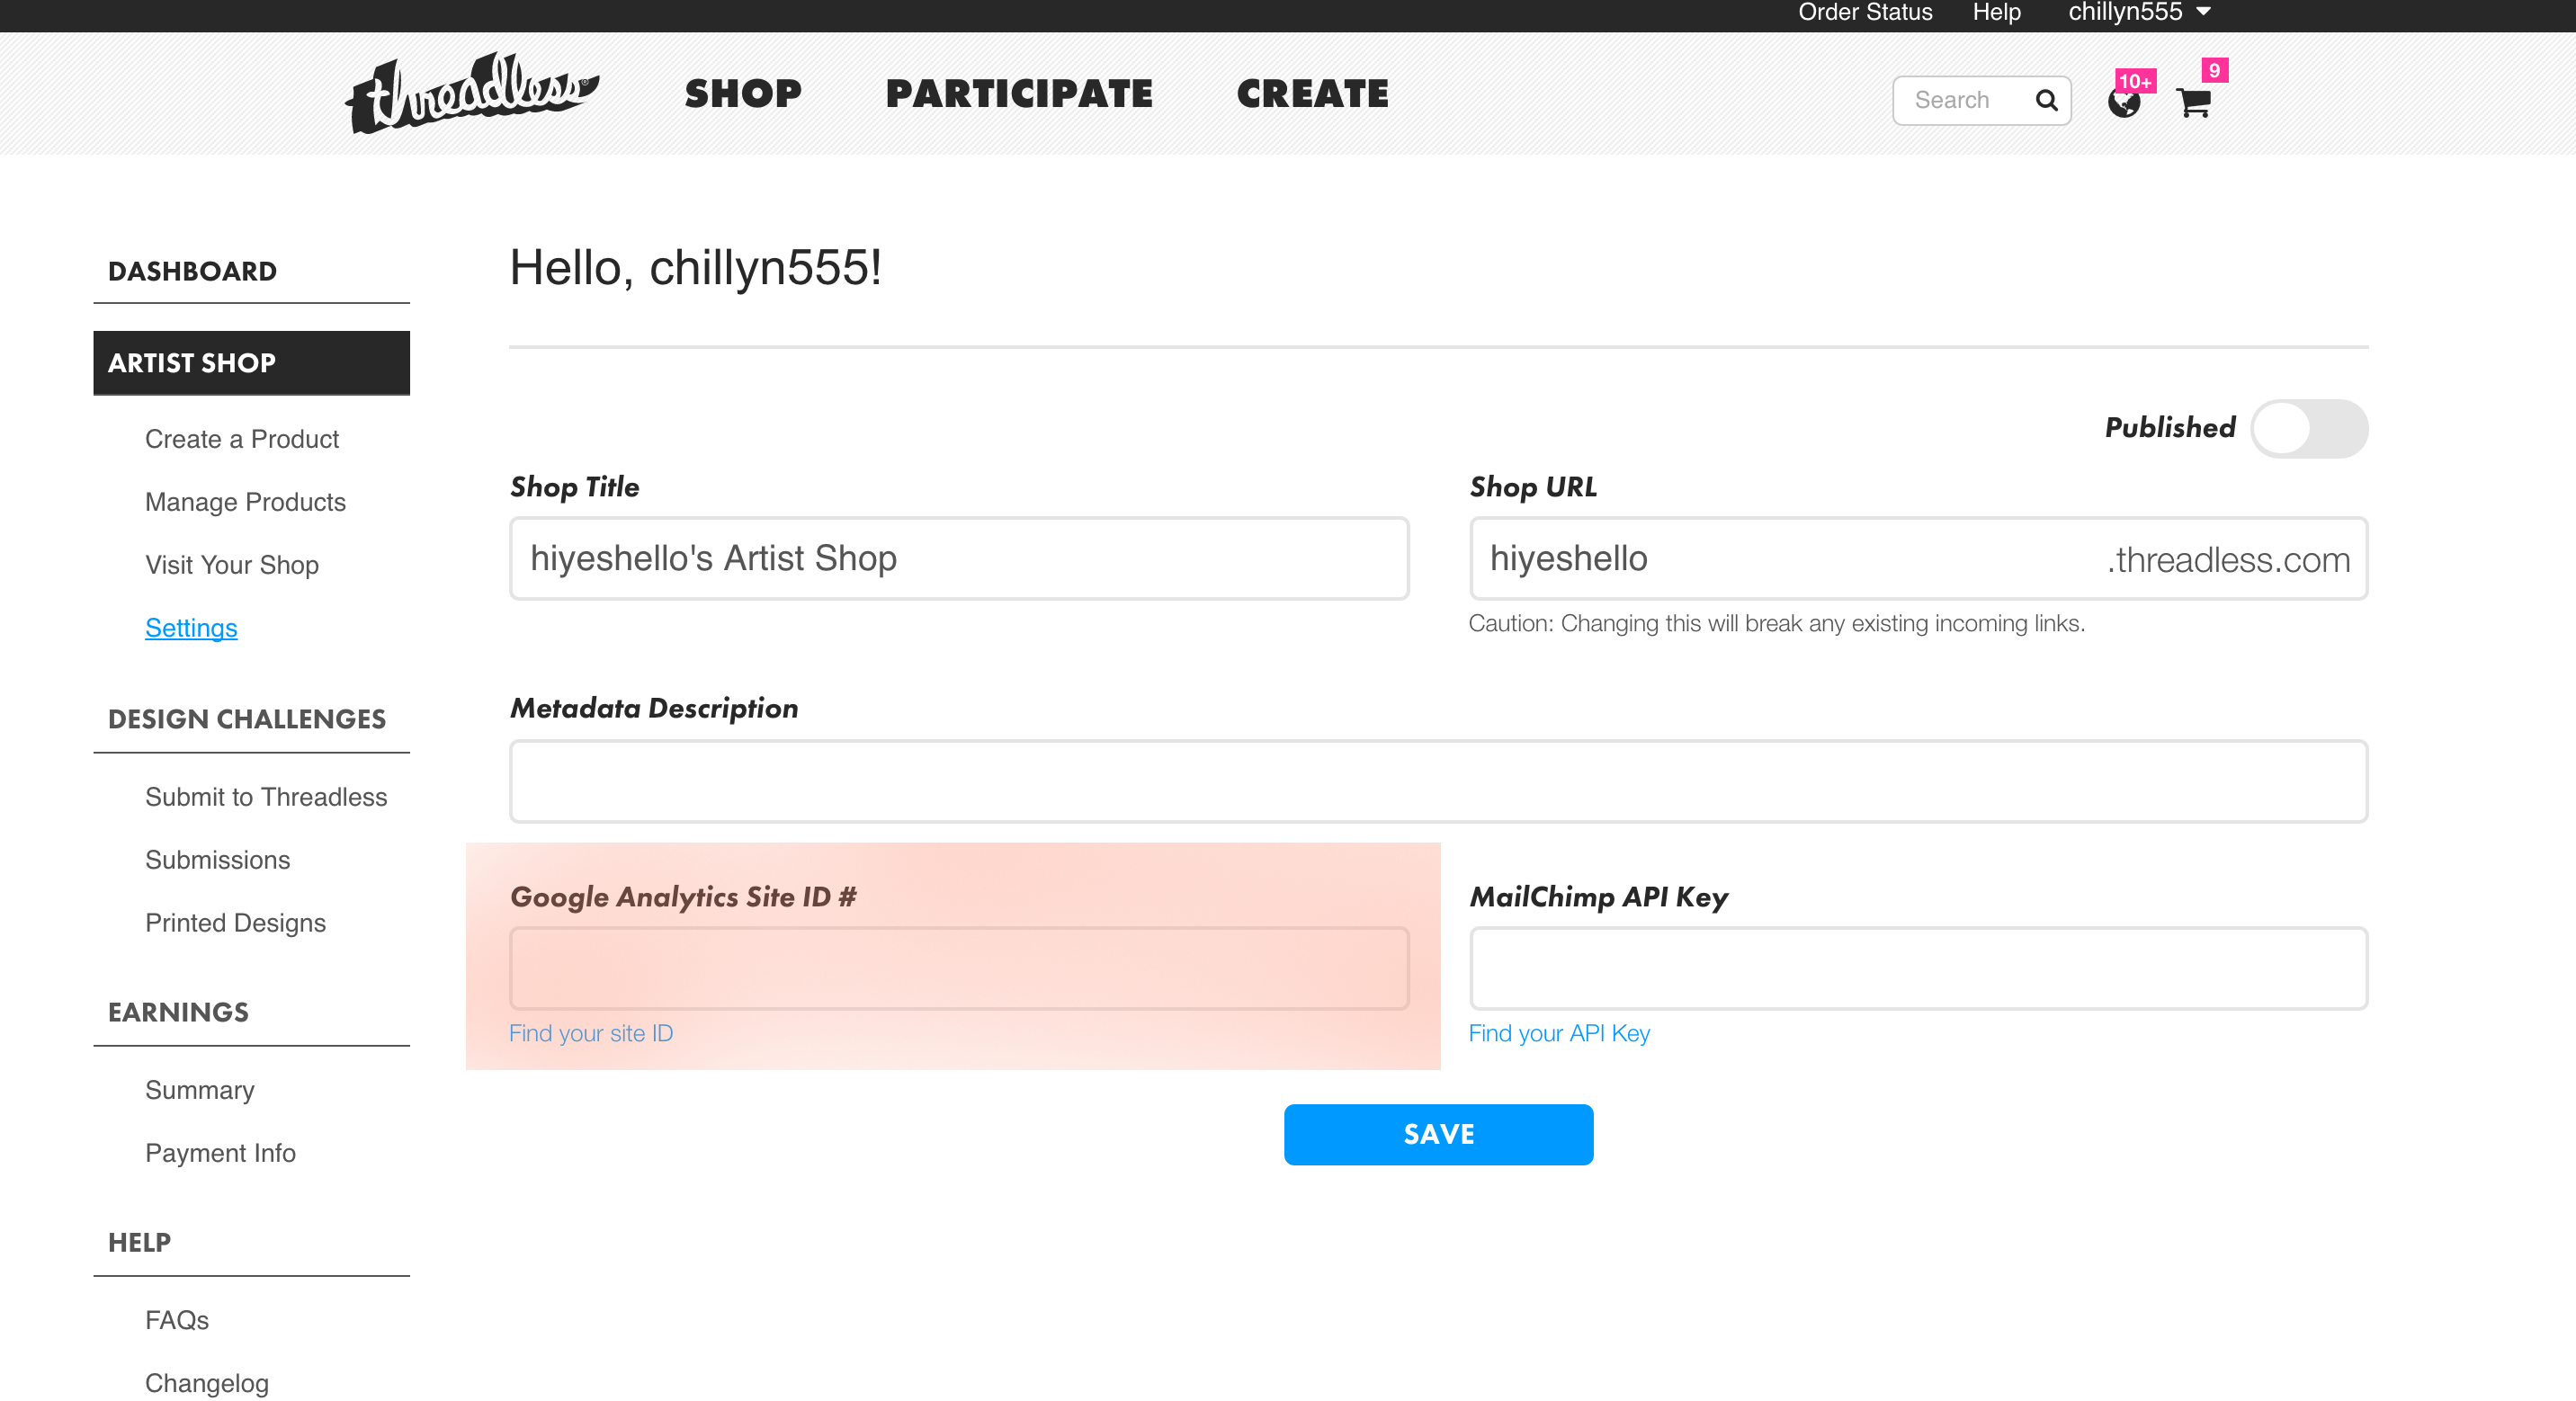This screenshot has width=2576, height=1401.
Task: Select the DASHBOARD sidebar section
Action: [192, 271]
